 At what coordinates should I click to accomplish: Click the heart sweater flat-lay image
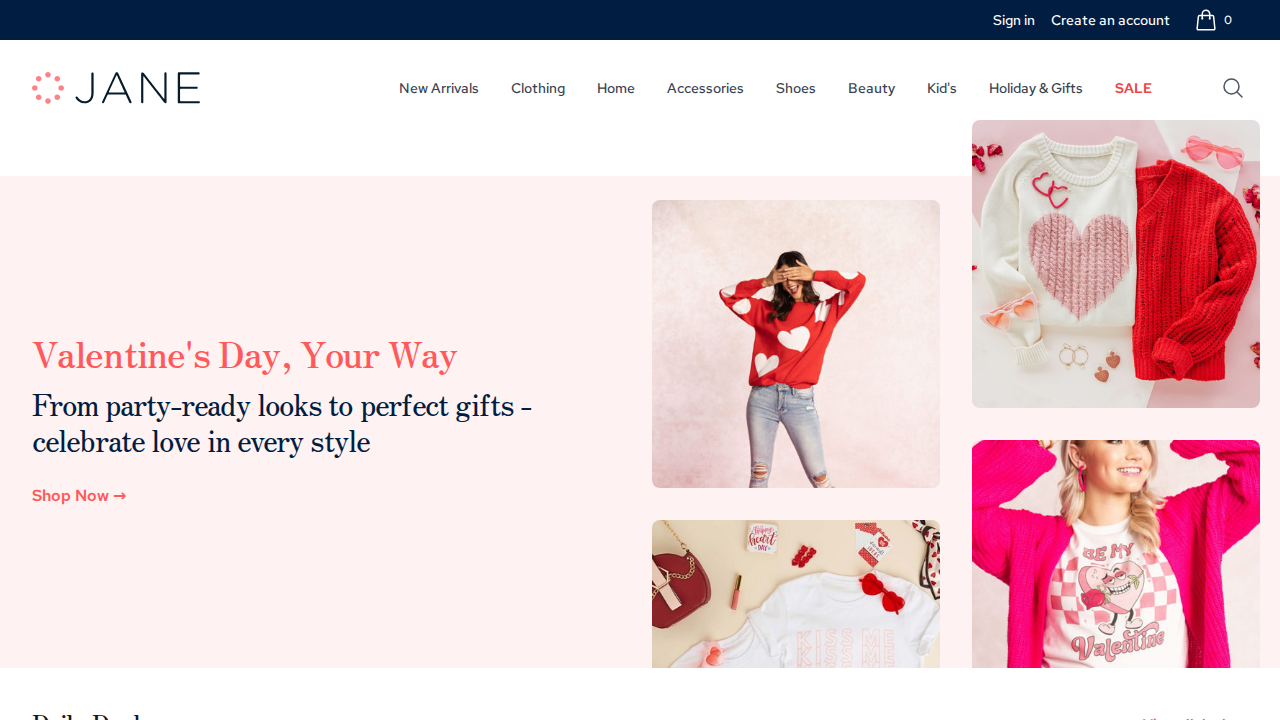1115,263
